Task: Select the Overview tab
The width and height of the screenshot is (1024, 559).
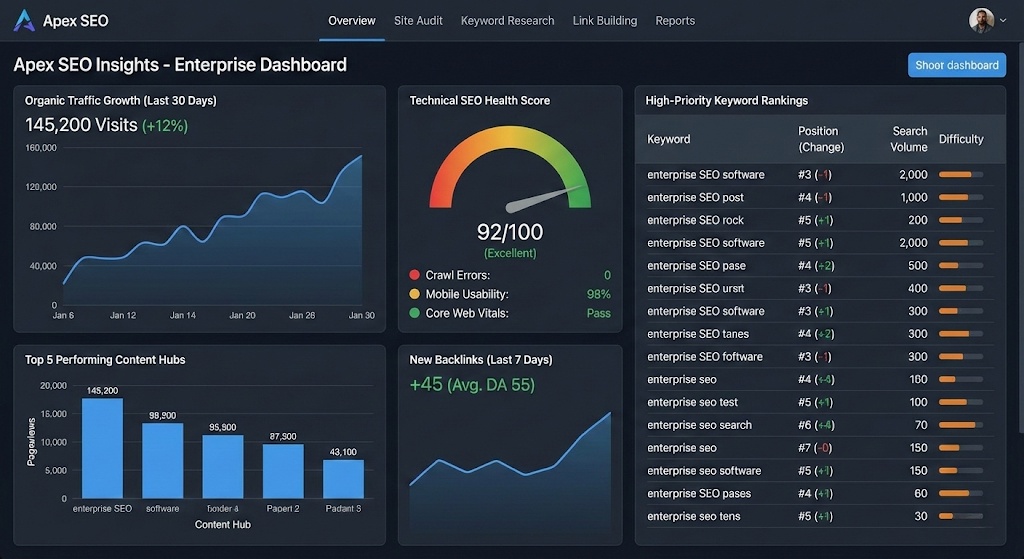Action: (352, 20)
